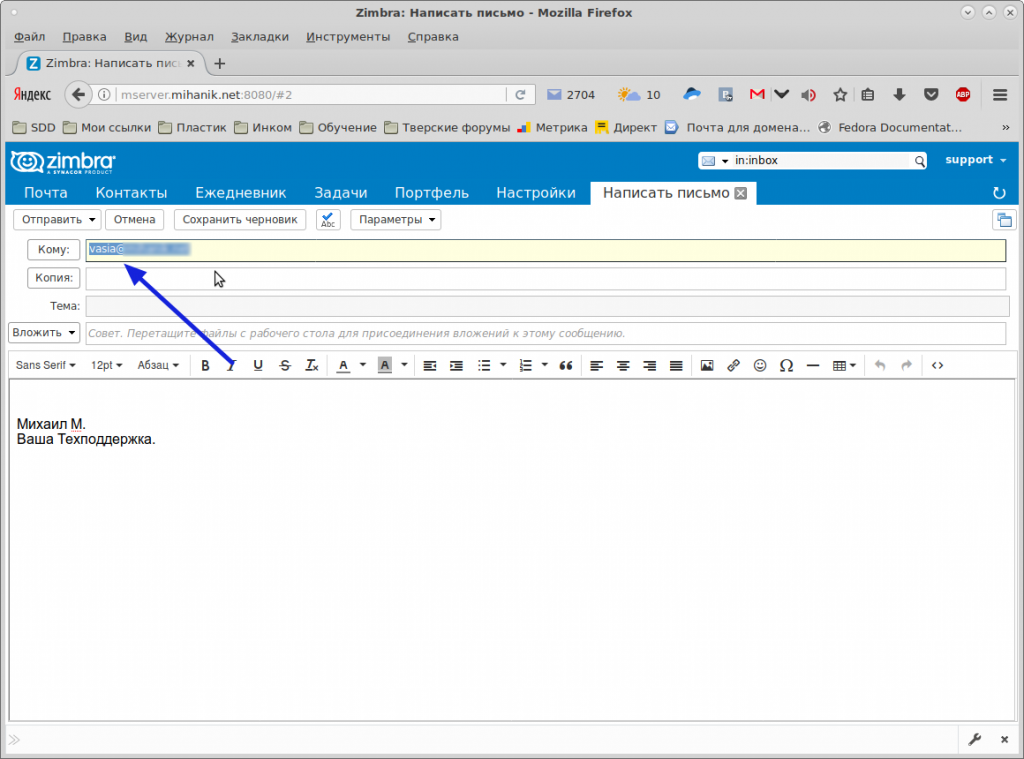Bookmark this page with the star
Screen dimensions: 1024x759
(840, 95)
